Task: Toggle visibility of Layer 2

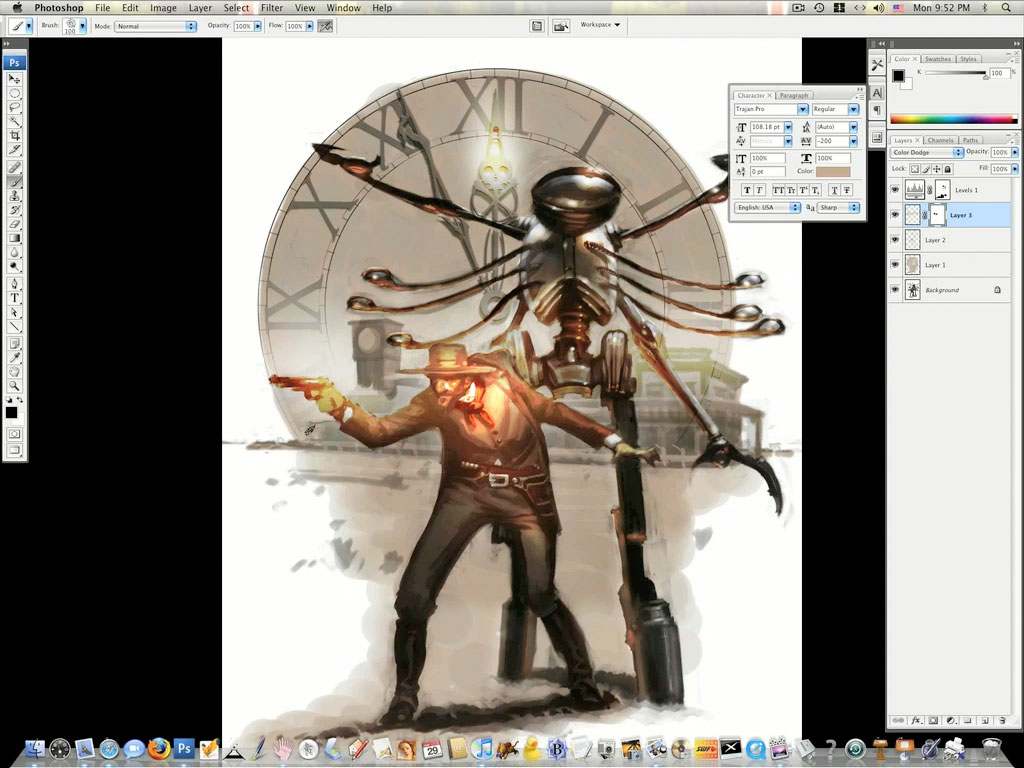Action: (x=895, y=240)
